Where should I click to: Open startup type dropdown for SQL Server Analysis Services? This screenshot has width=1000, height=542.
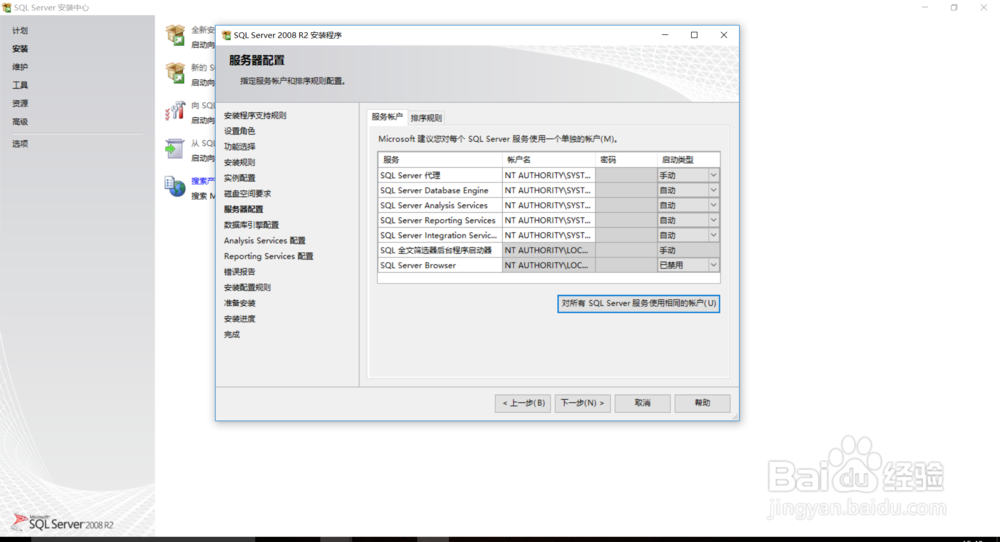714,205
